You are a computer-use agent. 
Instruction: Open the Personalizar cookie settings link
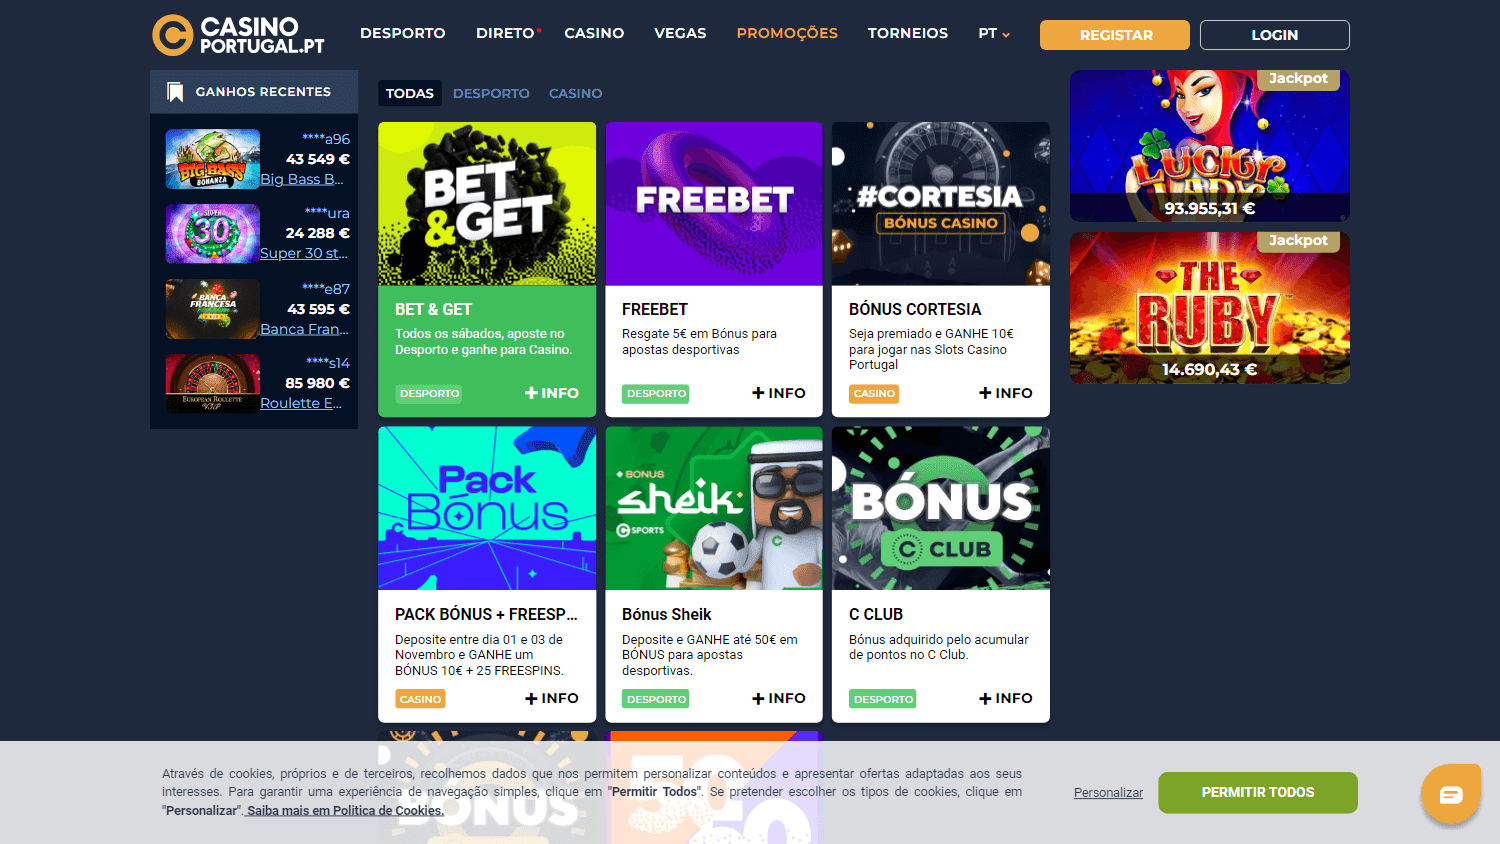[1108, 793]
